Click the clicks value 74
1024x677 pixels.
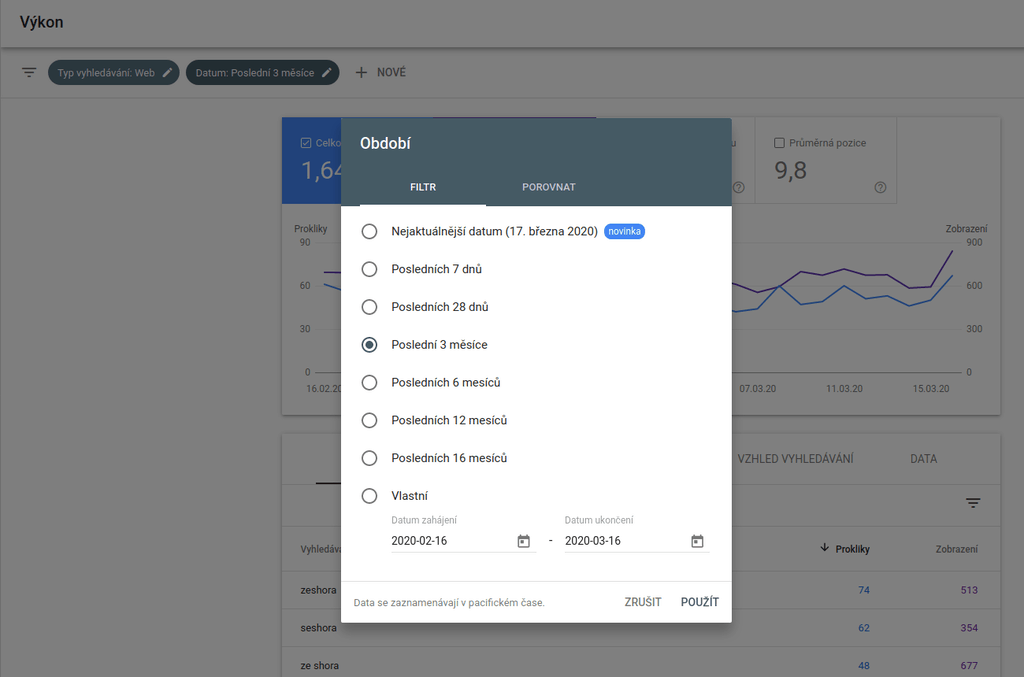pos(863,590)
